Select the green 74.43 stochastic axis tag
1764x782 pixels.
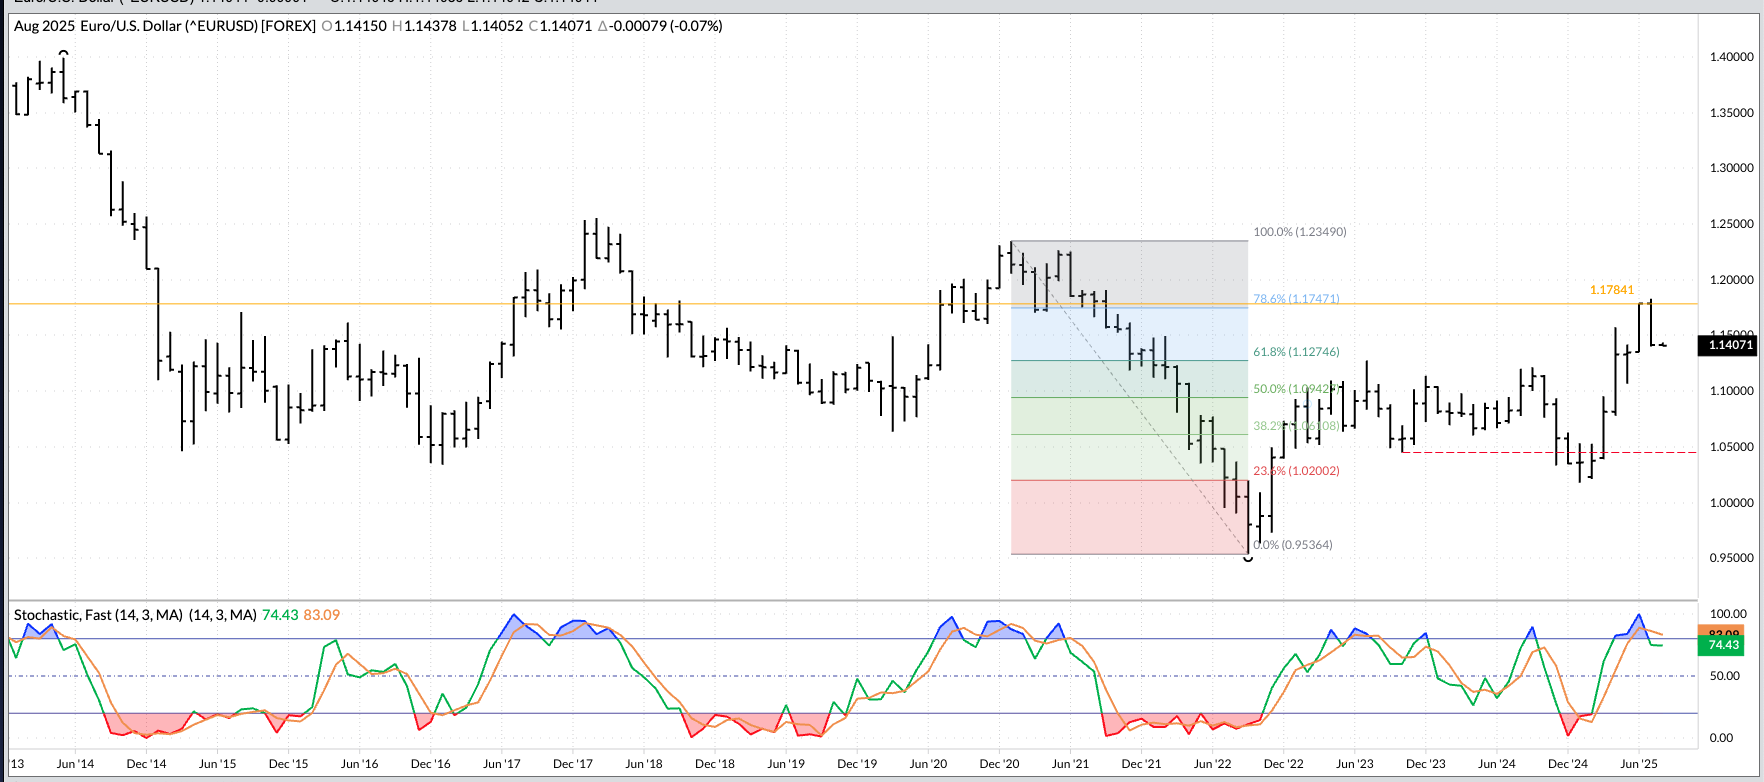1725,646
